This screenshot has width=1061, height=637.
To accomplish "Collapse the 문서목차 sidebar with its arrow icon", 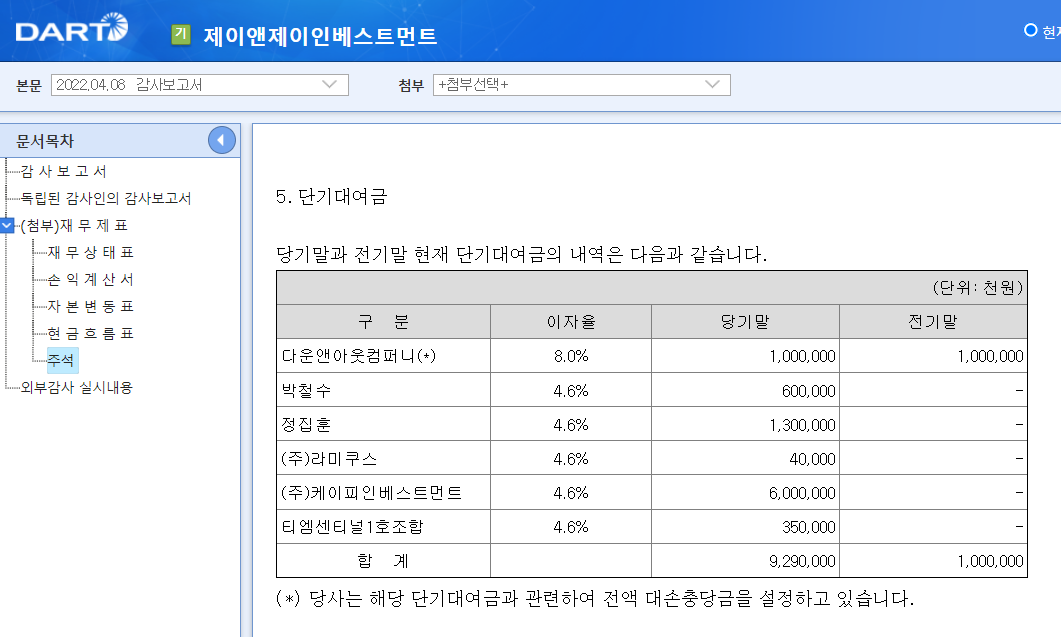I will 223,140.
